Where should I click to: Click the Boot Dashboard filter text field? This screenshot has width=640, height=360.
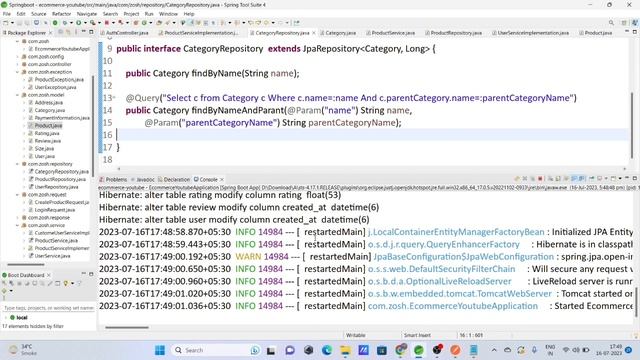pyautogui.click(x=48, y=308)
